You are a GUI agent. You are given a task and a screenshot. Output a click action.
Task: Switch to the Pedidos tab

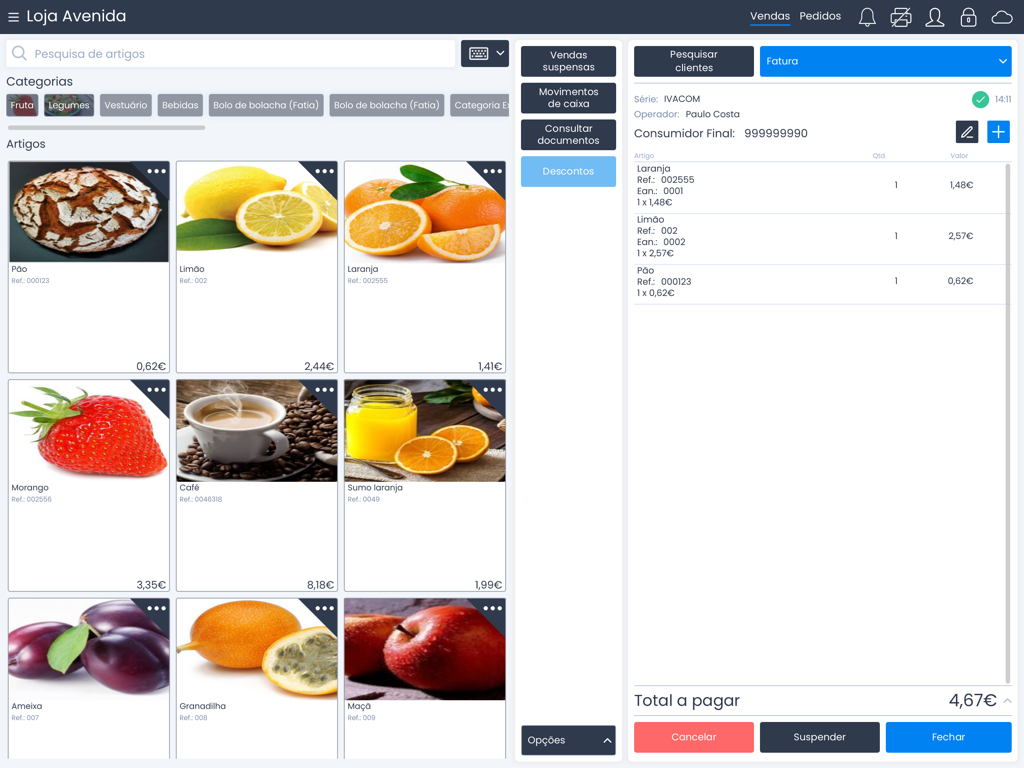click(820, 16)
